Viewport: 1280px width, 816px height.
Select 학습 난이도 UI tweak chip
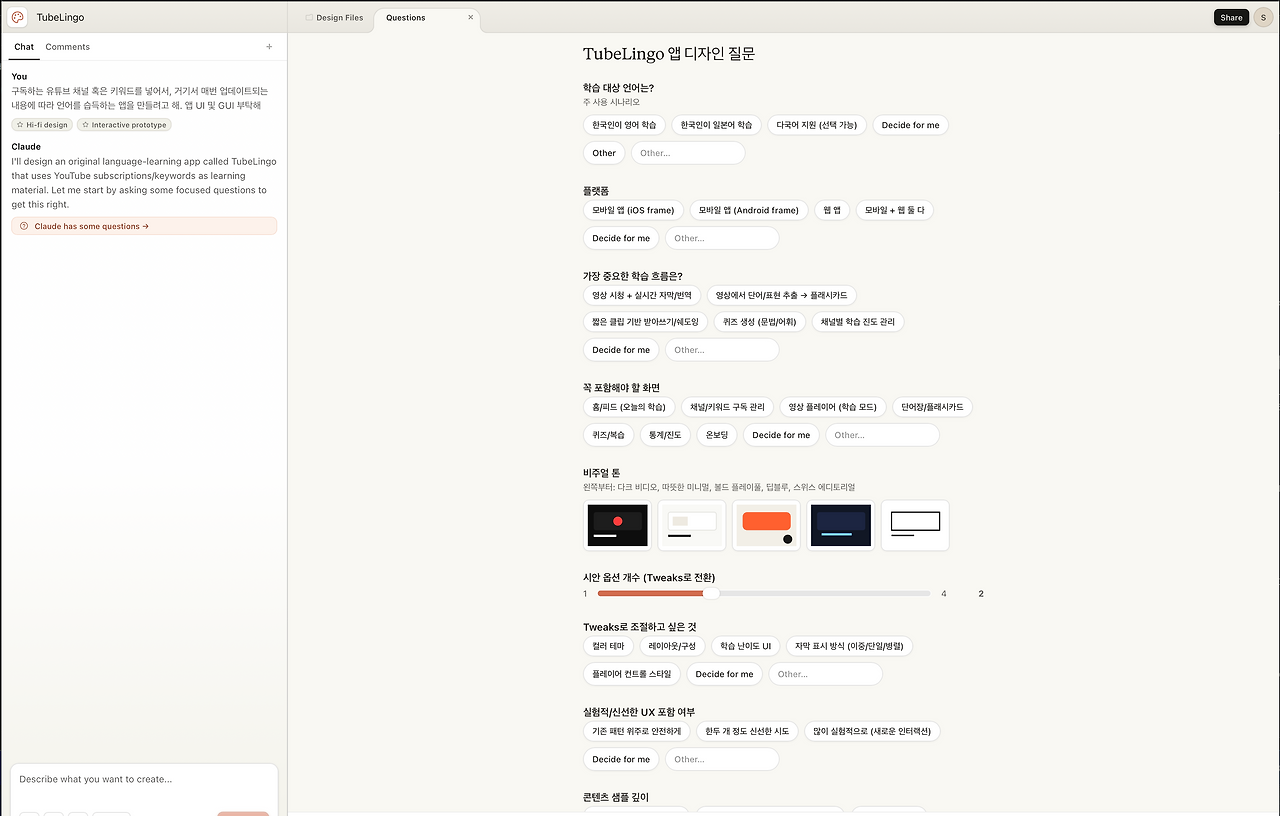tap(746, 646)
